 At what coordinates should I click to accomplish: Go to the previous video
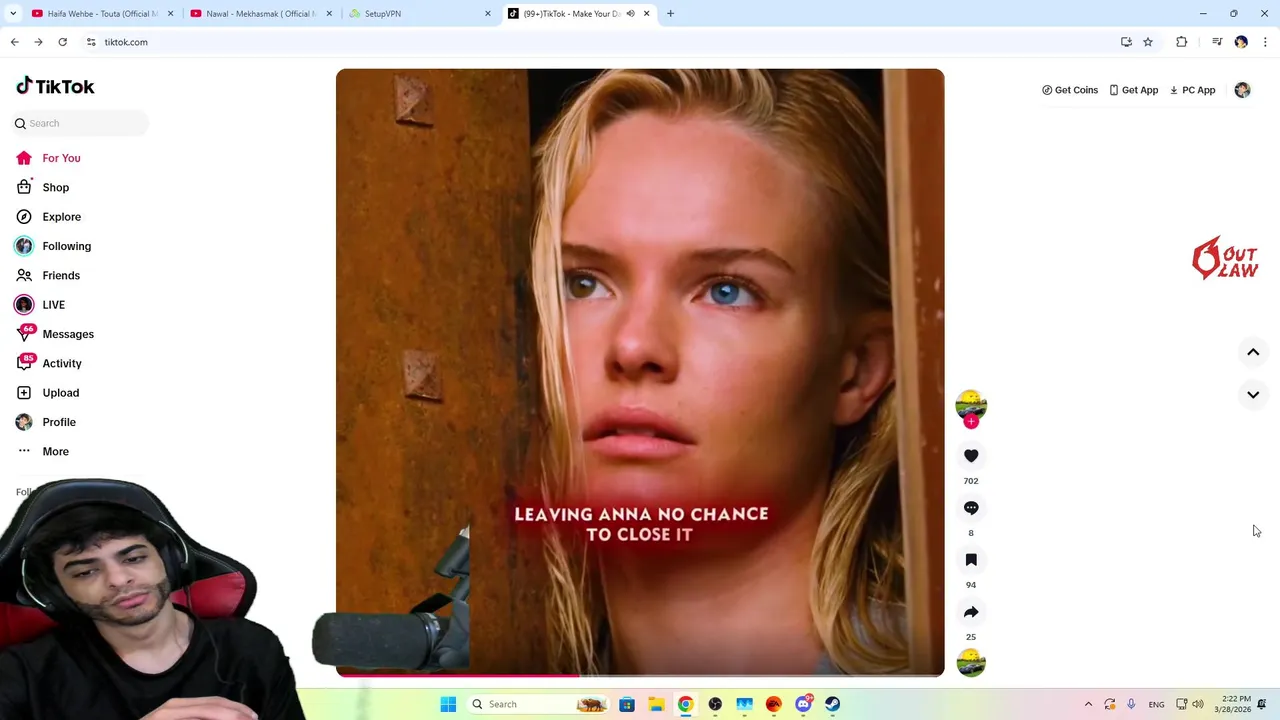[x=1253, y=352]
